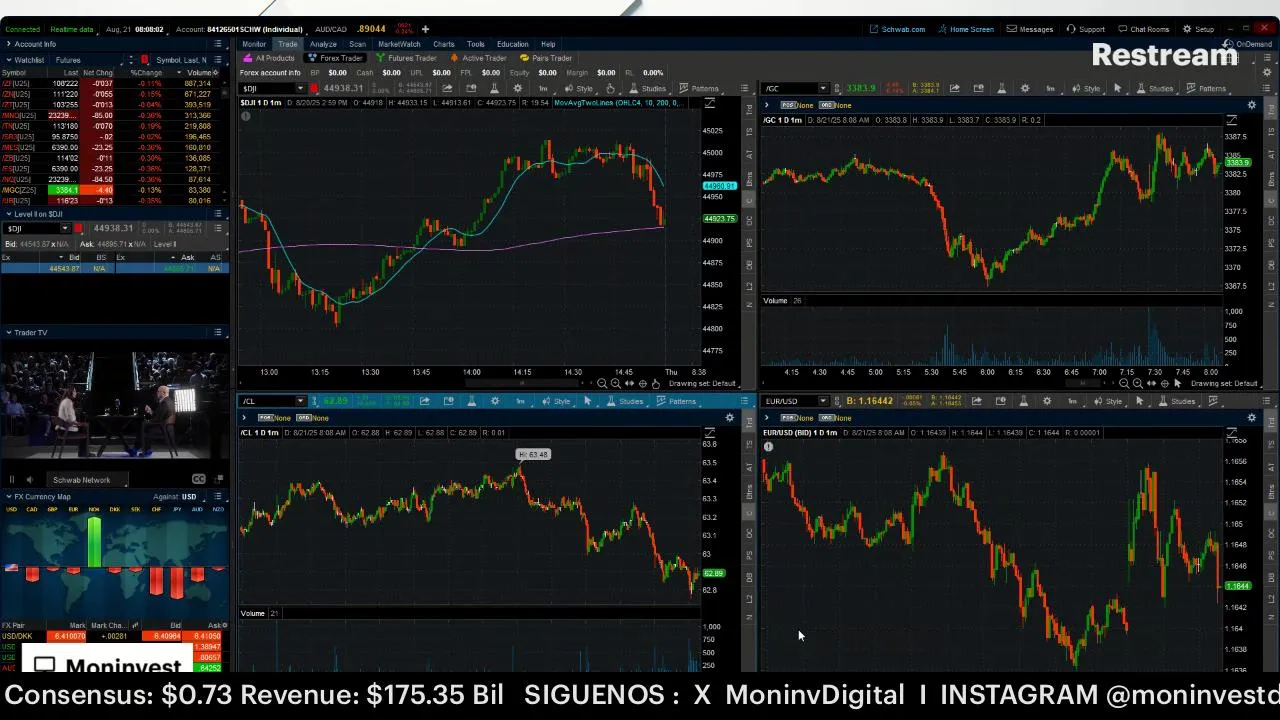This screenshot has width=1280, height=720.
Task: Open Chat Rooms
Action: click(x=1143, y=29)
